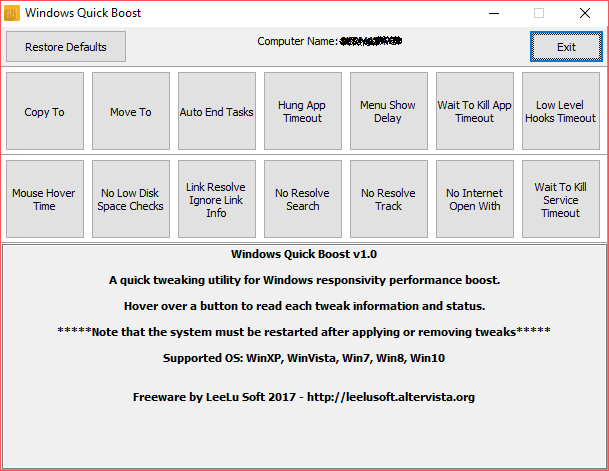
Task: Enable No Low Disk Space Checks
Action: click(x=130, y=199)
